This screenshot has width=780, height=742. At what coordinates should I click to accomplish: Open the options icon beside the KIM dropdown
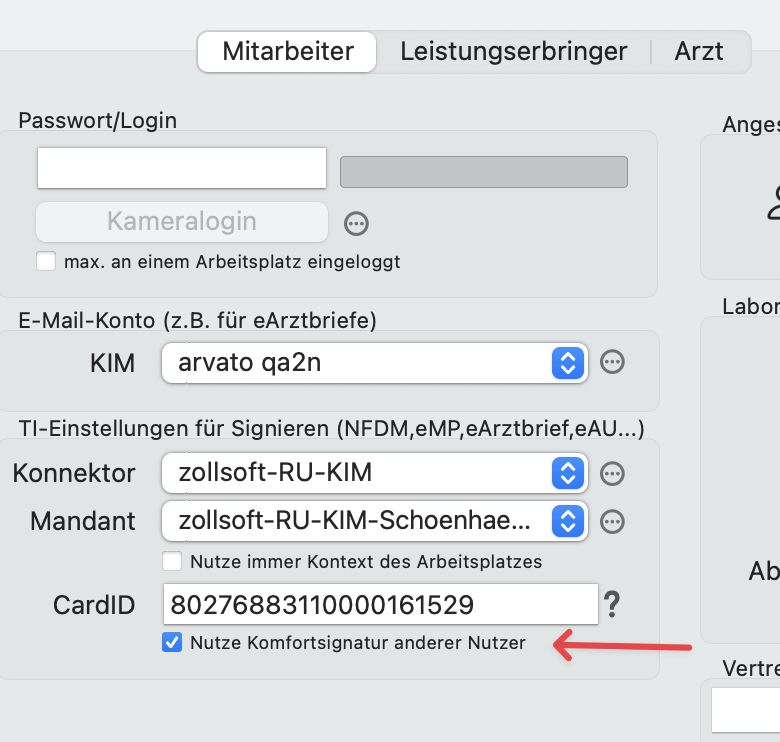[612, 362]
